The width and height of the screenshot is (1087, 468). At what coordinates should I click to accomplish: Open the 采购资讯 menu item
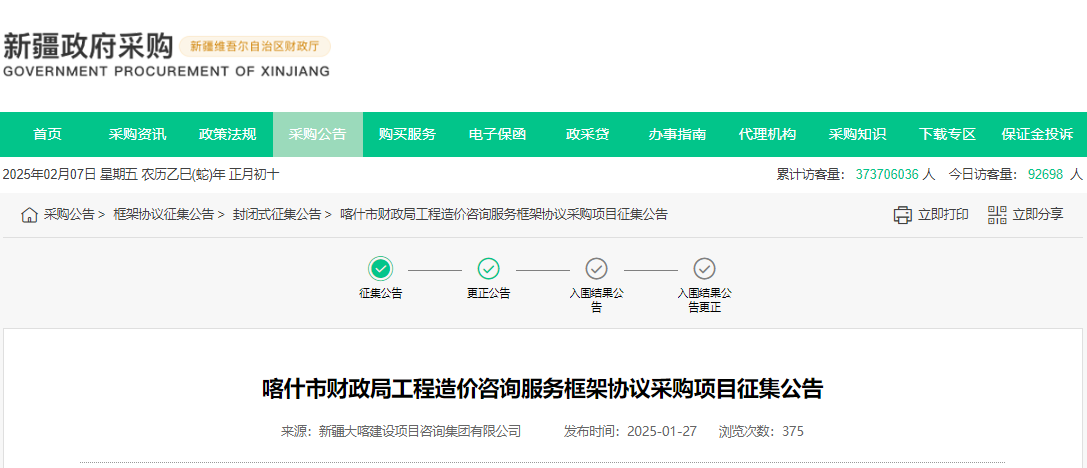pyautogui.click(x=137, y=134)
